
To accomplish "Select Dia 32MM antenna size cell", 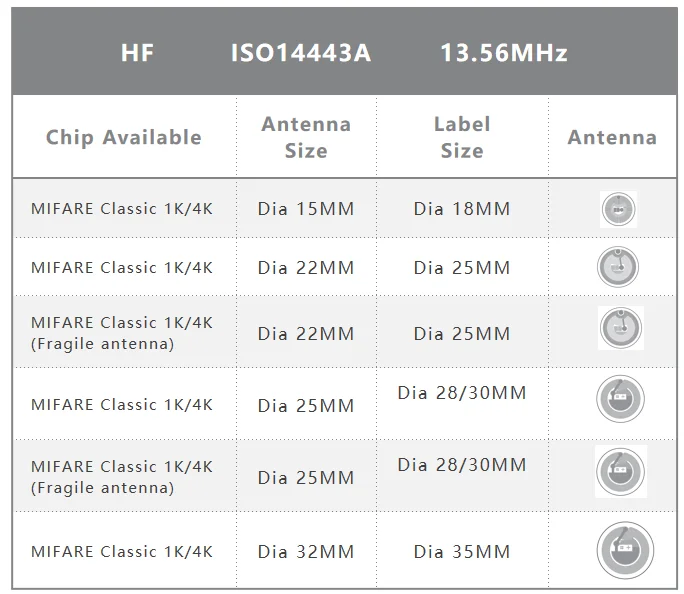I will pyautogui.click(x=306, y=552).
